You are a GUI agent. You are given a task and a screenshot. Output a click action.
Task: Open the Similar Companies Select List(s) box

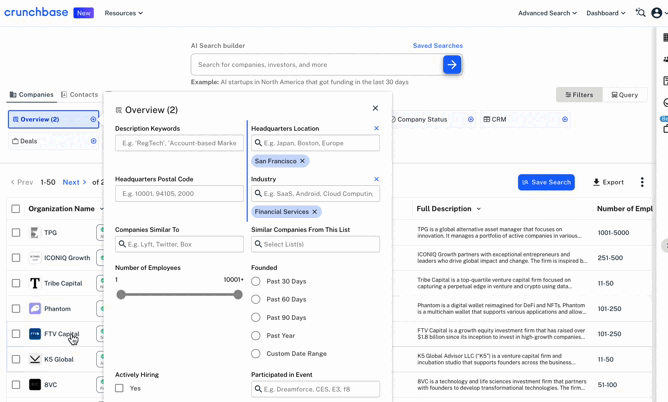(x=315, y=244)
